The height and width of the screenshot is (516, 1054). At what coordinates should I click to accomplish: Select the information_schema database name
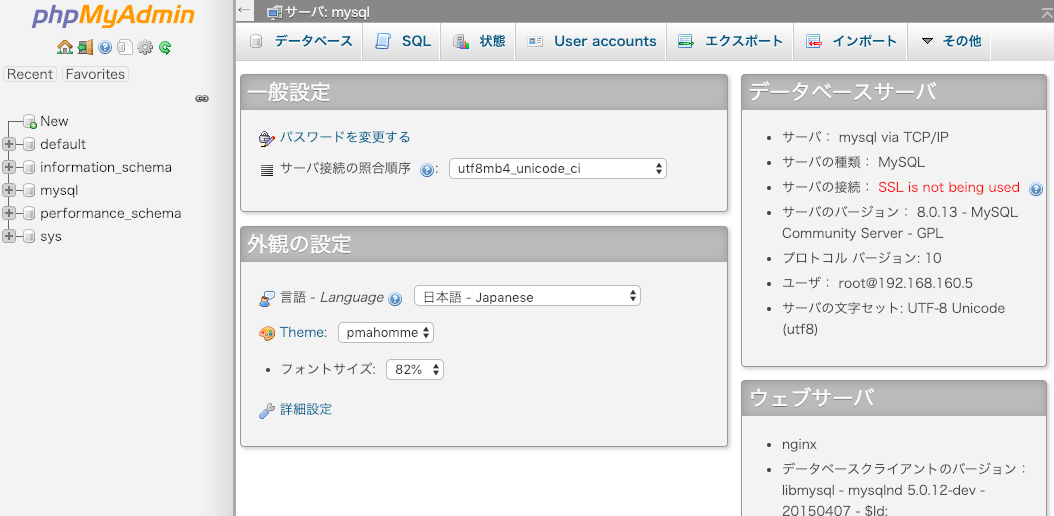click(x=106, y=167)
